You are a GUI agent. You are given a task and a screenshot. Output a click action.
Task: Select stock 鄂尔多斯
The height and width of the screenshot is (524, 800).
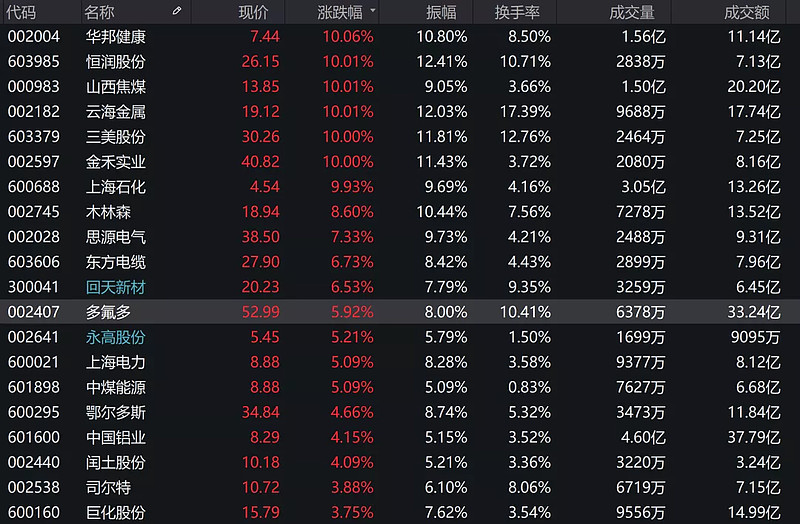click(115, 412)
